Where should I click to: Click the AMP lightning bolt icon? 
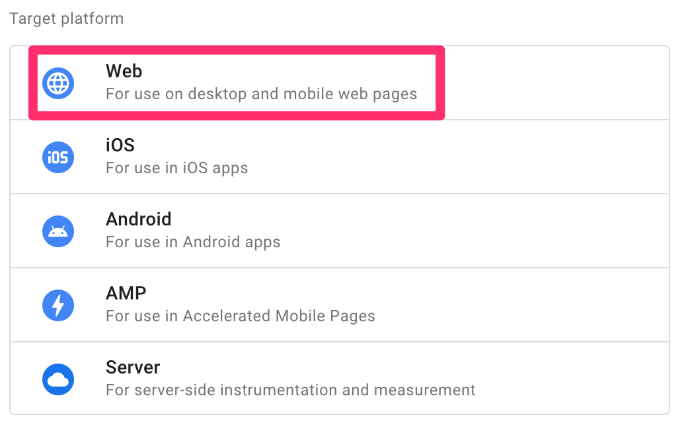[x=58, y=305]
